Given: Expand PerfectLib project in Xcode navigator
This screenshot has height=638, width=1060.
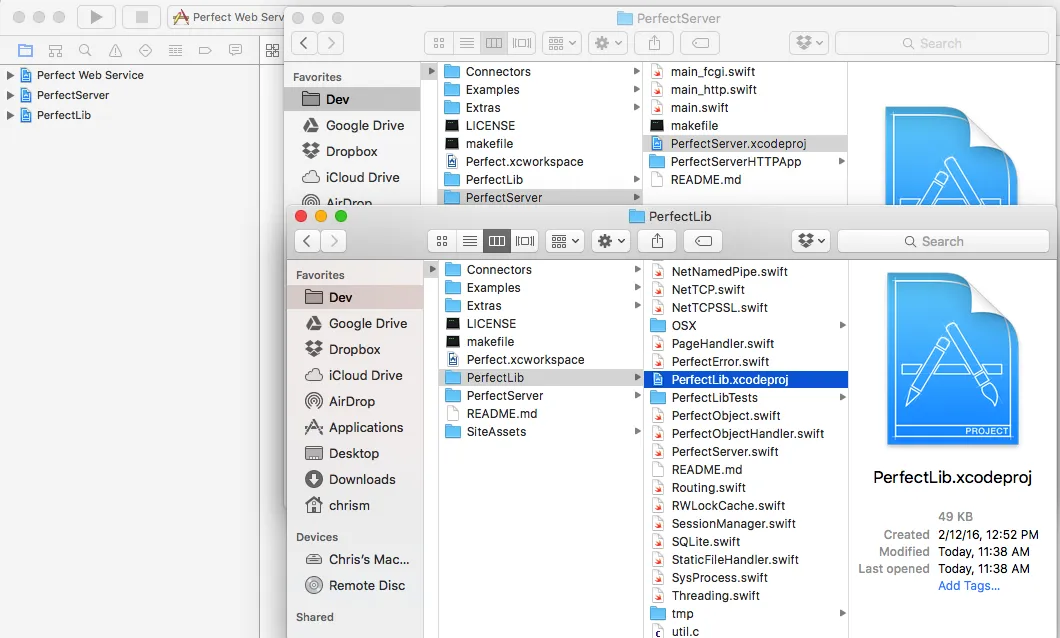Looking at the screenshot, I should click(x=10, y=116).
